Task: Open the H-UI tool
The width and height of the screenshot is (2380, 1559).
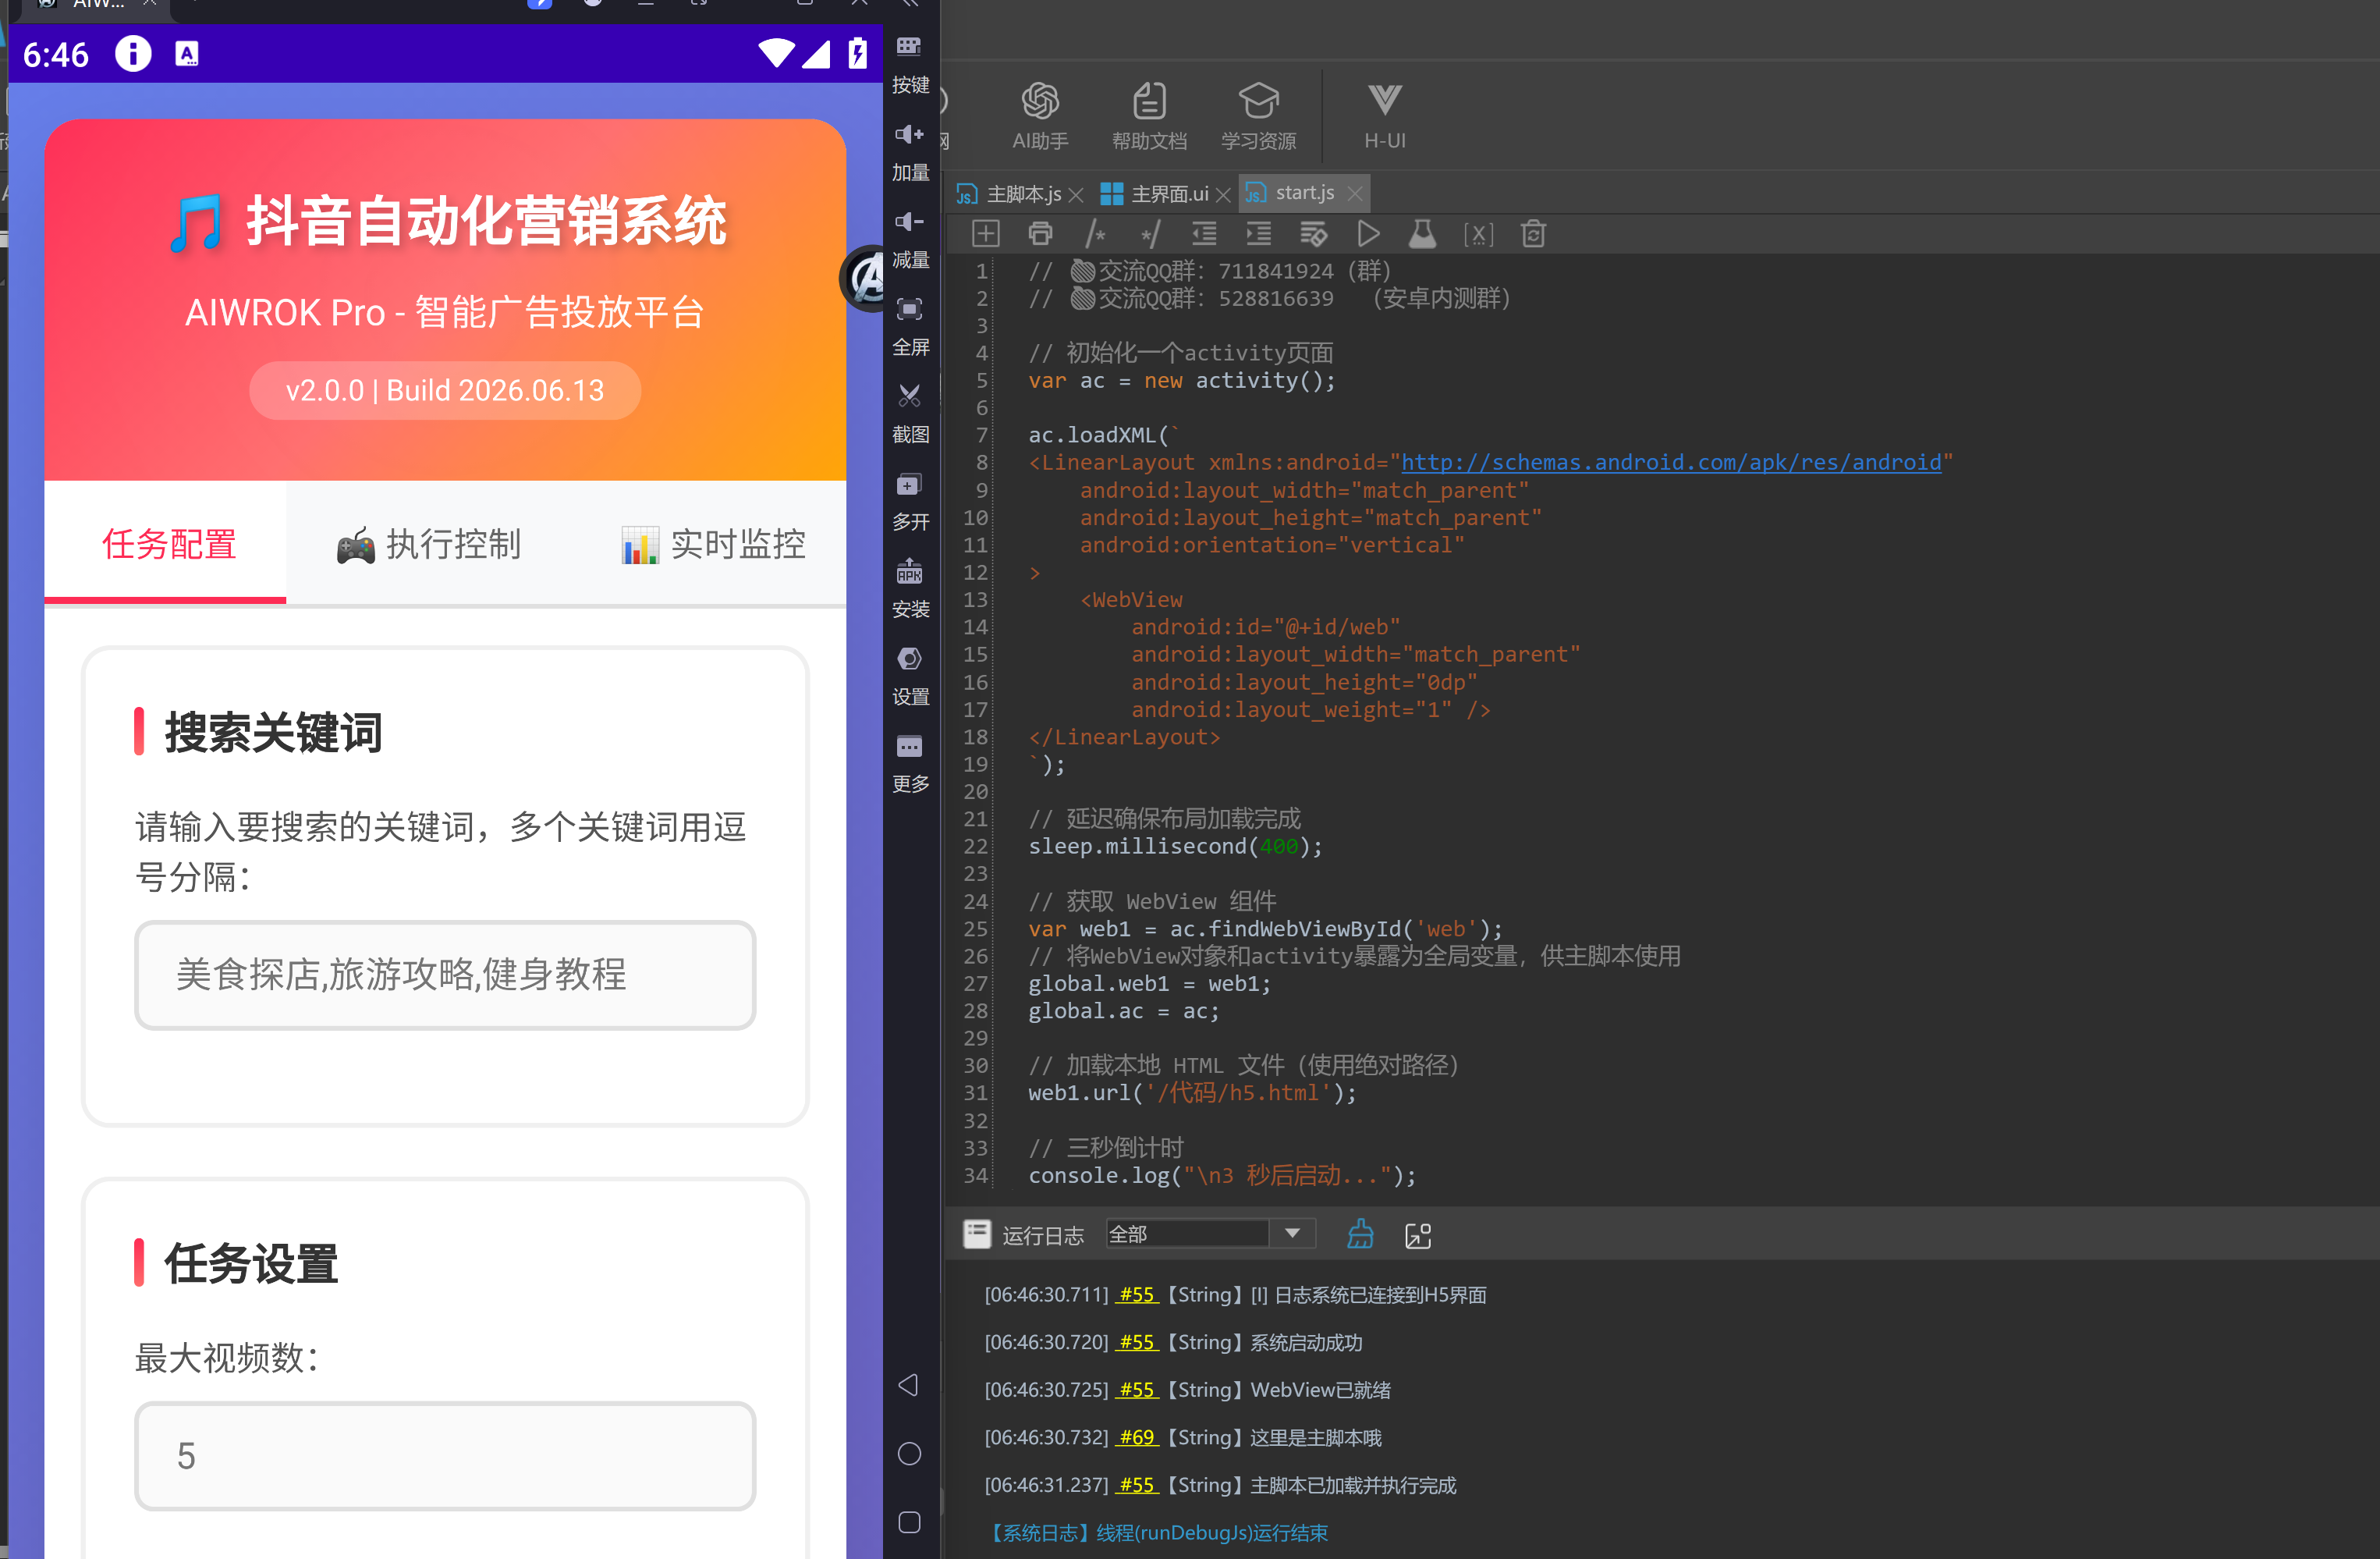Action: (1384, 115)
